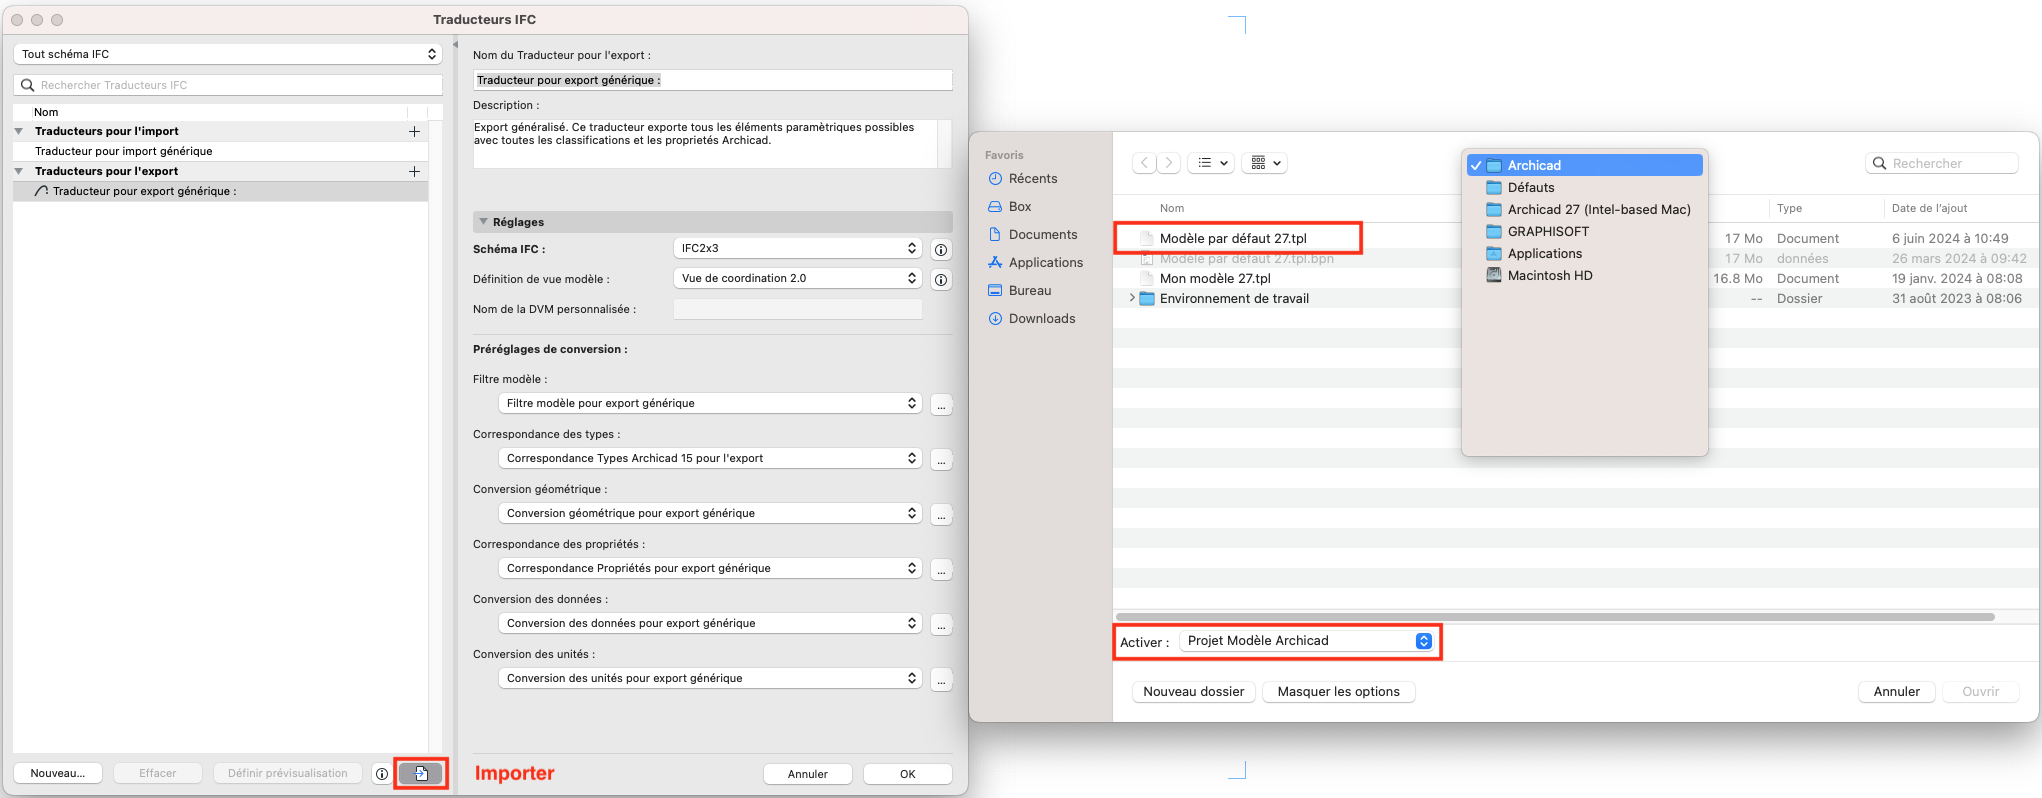Choose Archicad 27 (Intel-based Mac) in popup

[1585, 209]
